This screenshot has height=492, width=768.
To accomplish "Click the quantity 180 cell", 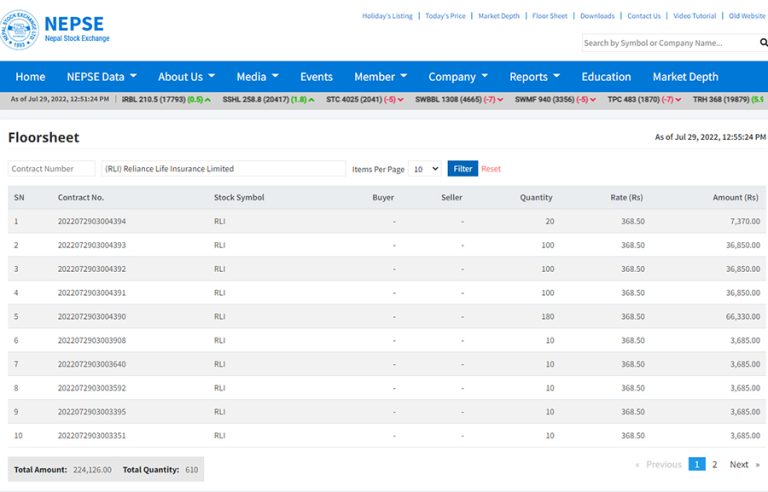I will [548, 317].
